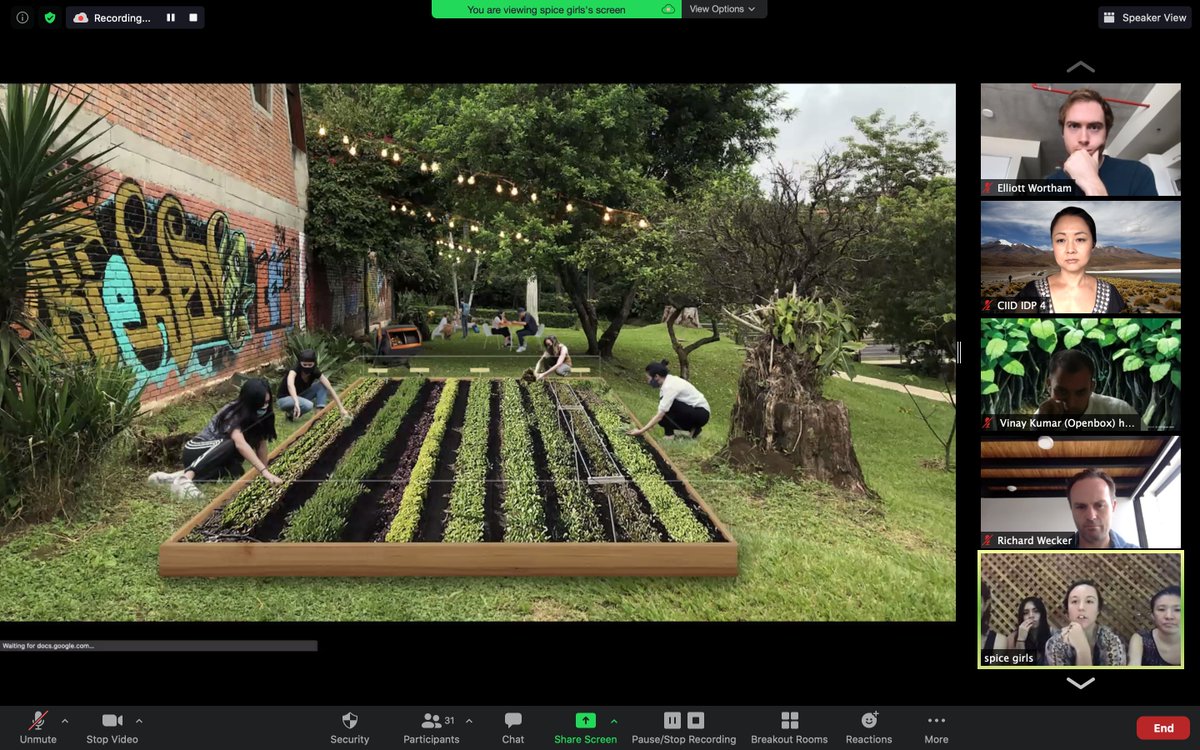Click the Recording cloud icon
Viewport: 1200px width, 750px height.
coord(81,17)
